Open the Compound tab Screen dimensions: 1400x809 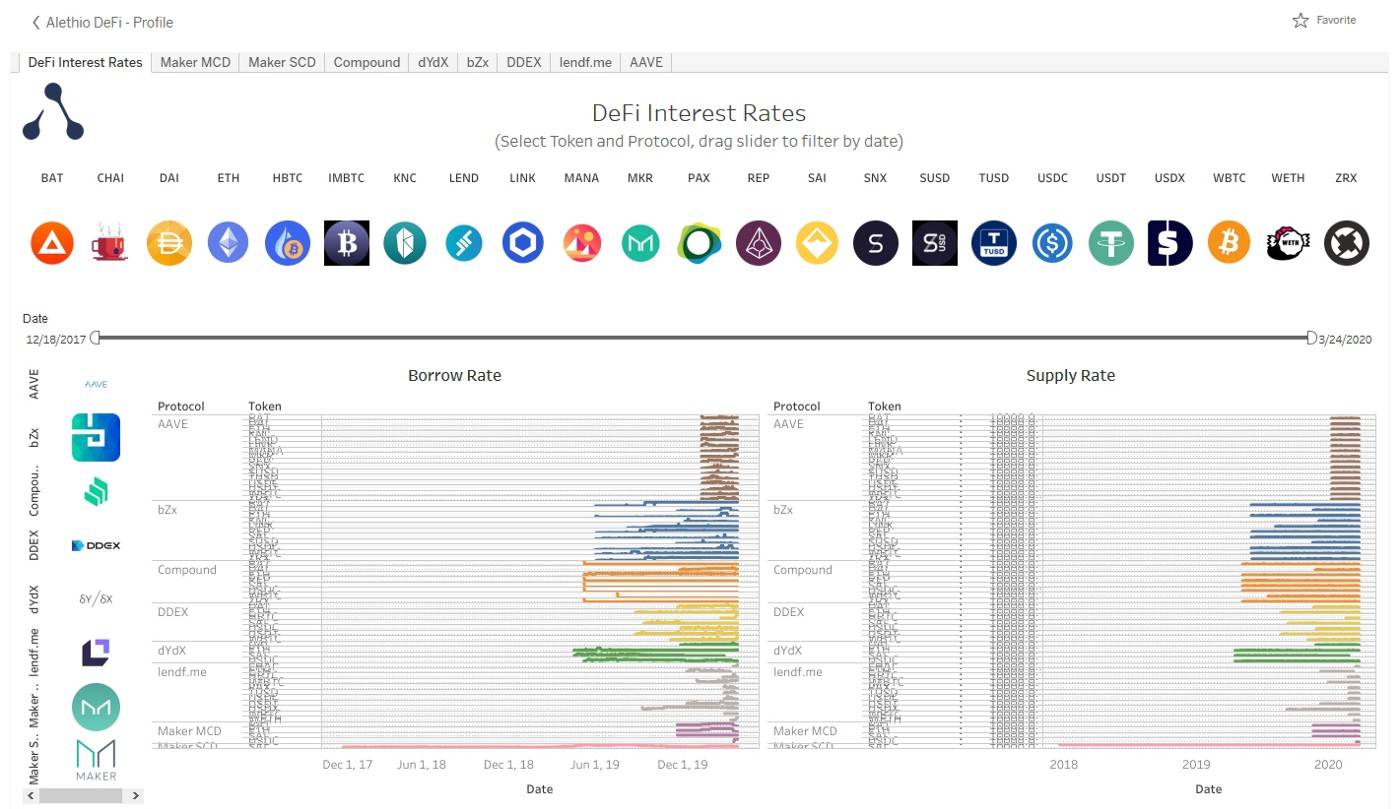coord(367,62)
